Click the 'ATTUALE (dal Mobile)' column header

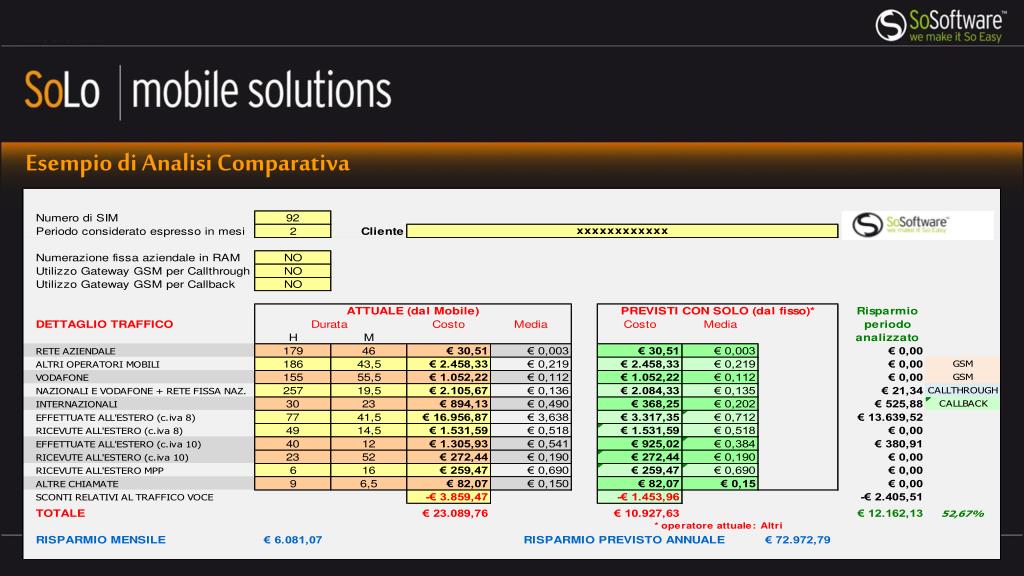[413, 311]
